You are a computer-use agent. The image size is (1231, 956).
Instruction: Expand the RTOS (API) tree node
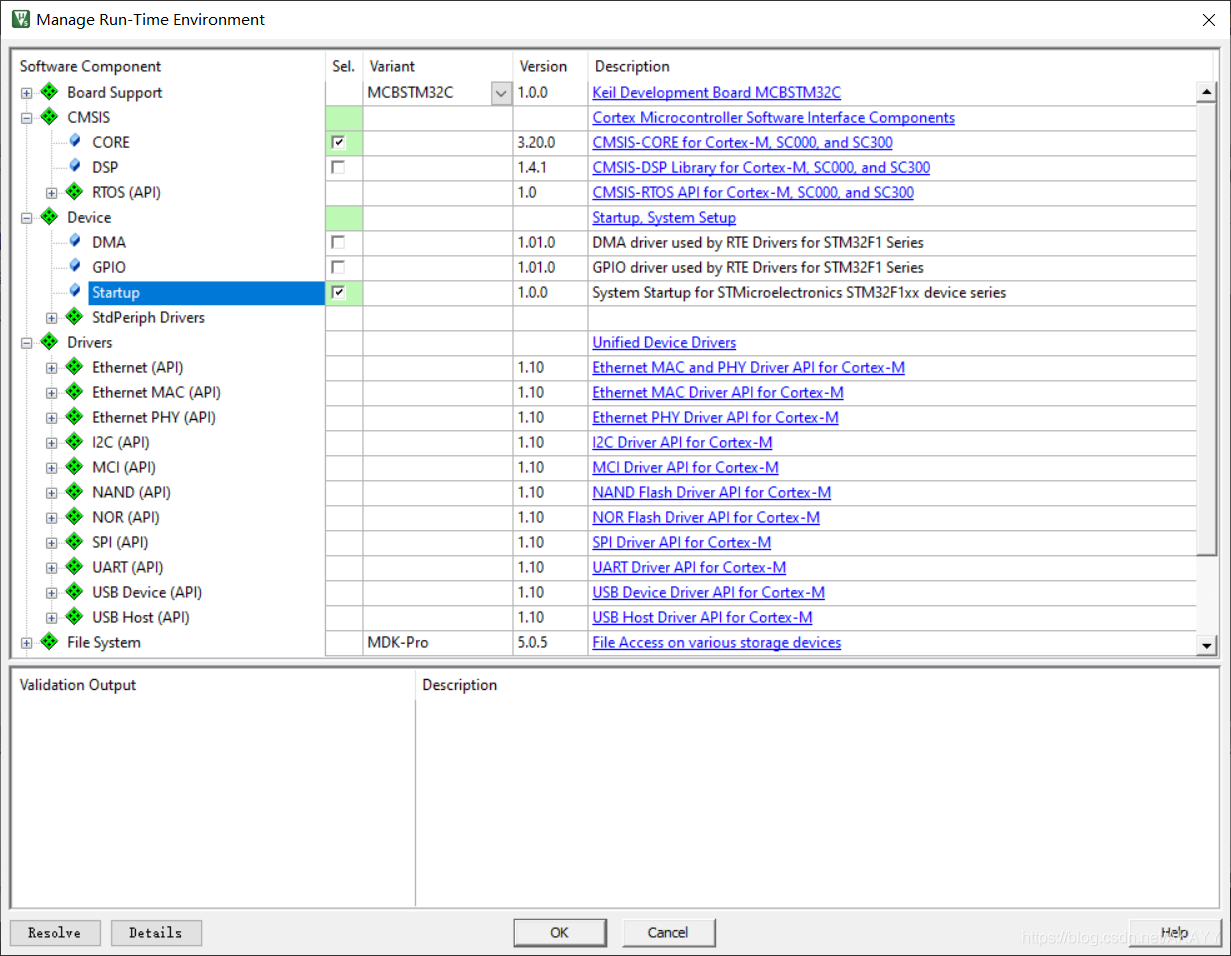52,193
